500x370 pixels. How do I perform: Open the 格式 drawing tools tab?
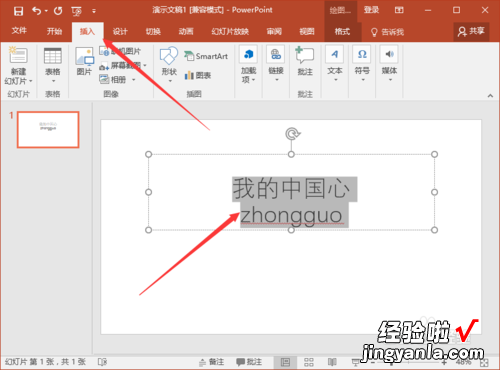point(342,32)
